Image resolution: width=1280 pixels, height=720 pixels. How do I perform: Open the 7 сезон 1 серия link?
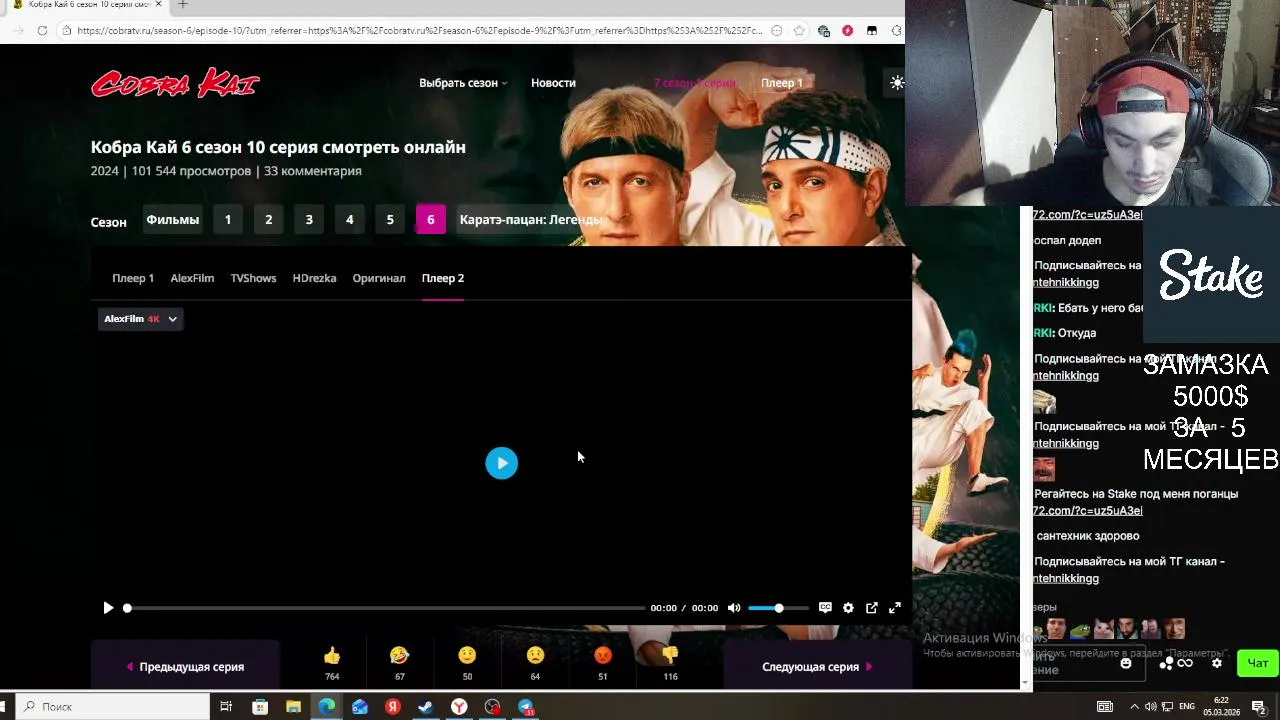[694, 83]
